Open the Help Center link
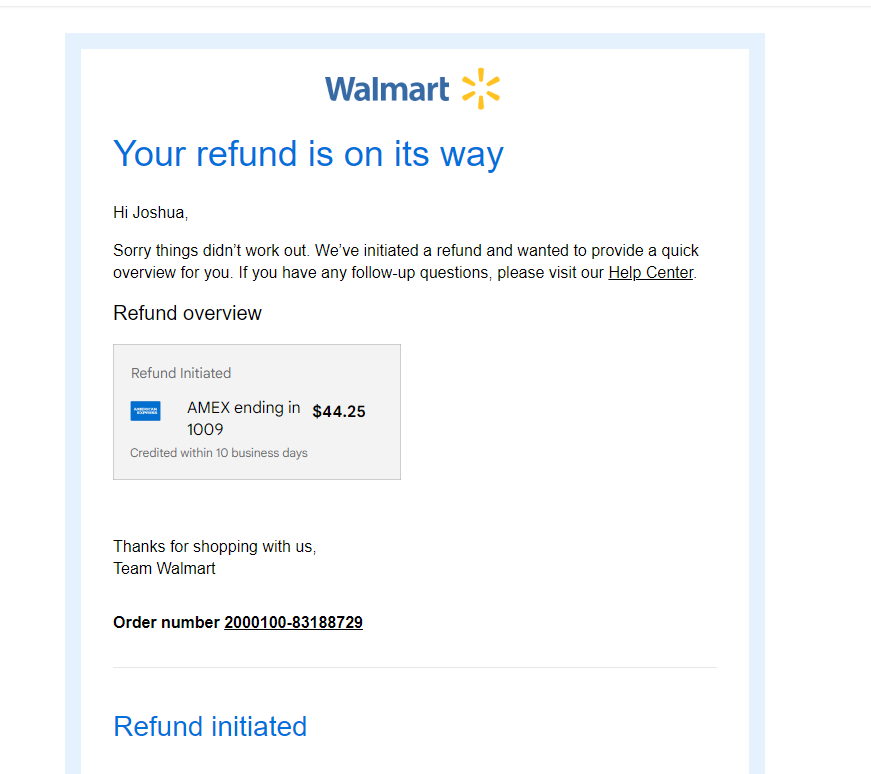The image size is (871, 774). click(650, 273)
